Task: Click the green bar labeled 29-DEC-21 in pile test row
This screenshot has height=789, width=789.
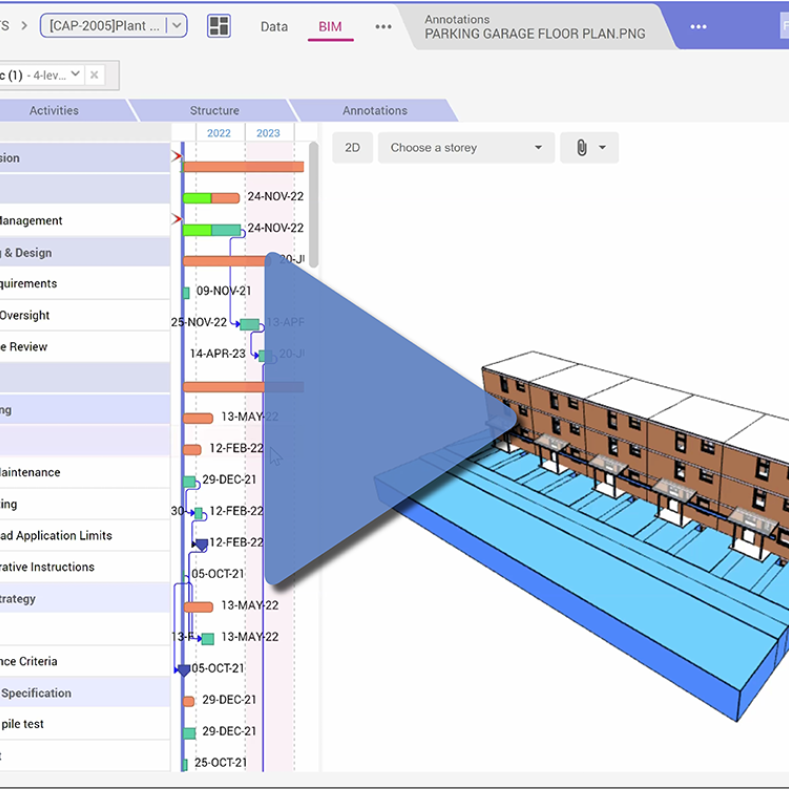Action: 189,733
